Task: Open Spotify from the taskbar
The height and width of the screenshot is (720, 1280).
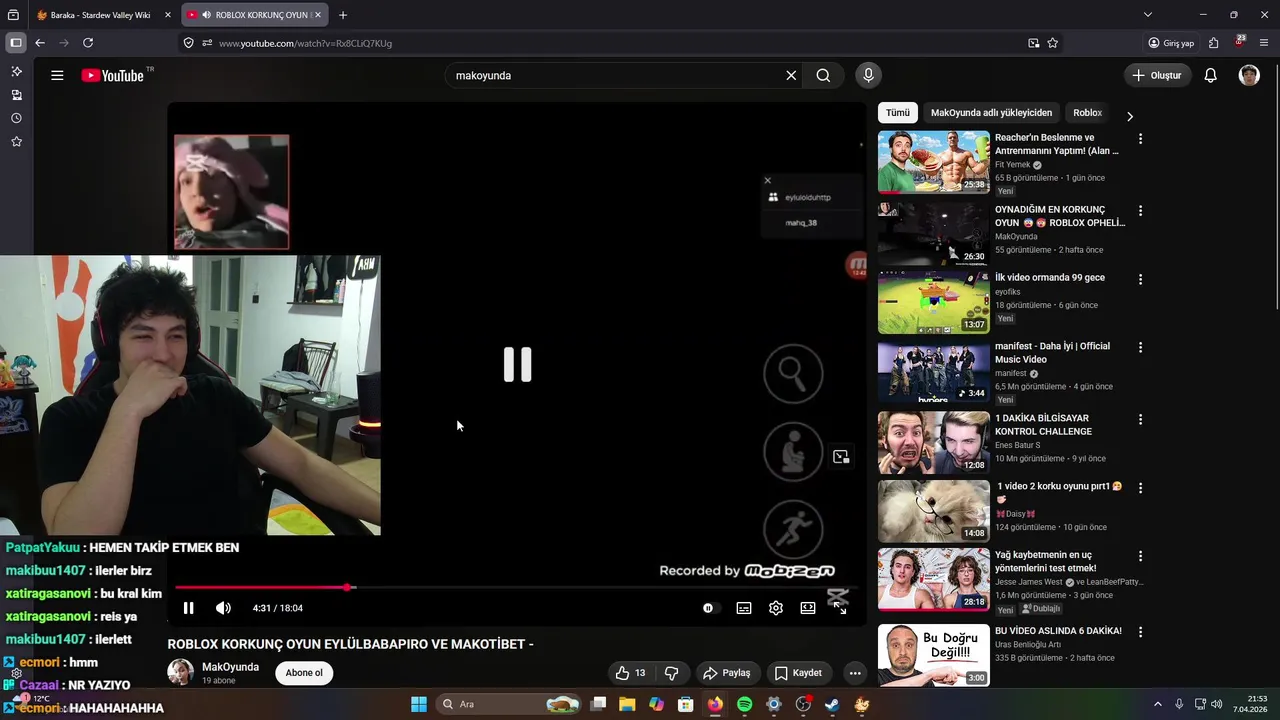Action: point(744,704)
